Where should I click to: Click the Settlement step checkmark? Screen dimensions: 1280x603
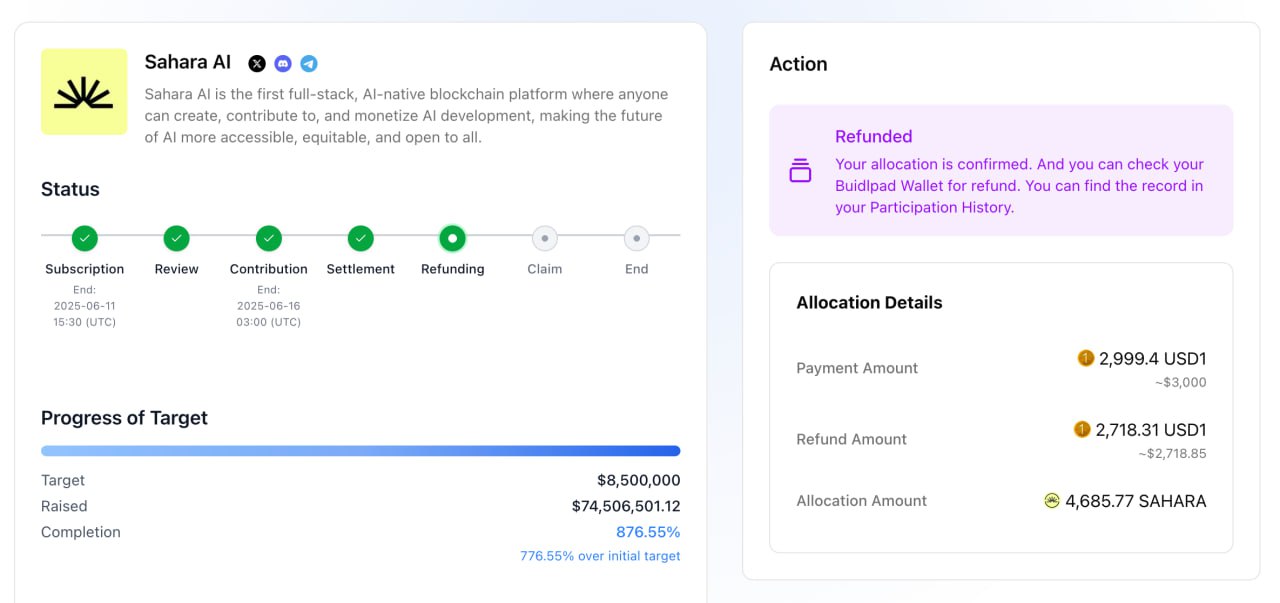click(x=361, y=238)
